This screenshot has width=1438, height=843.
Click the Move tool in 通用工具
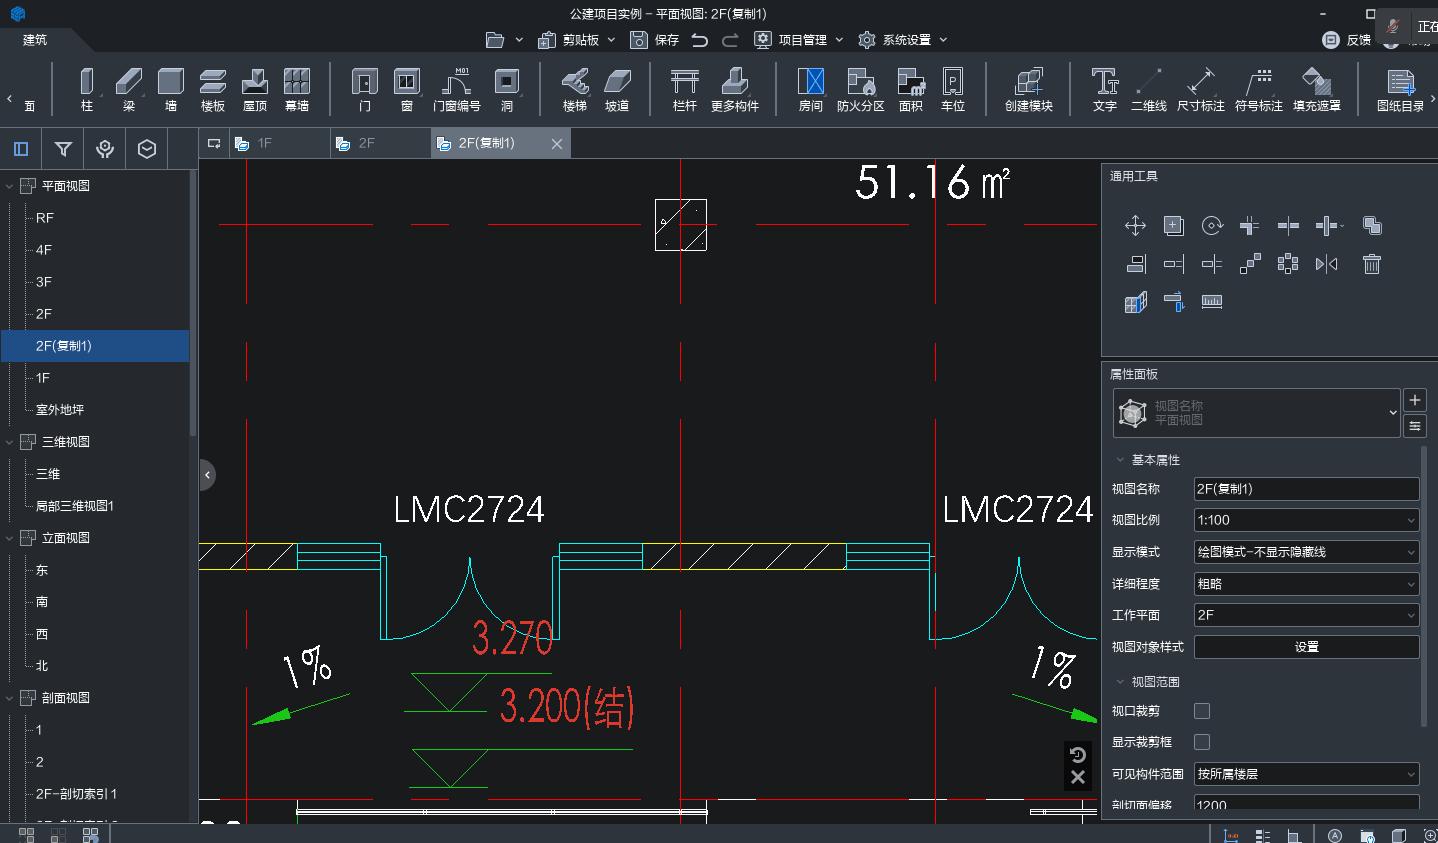[1135, 226]
